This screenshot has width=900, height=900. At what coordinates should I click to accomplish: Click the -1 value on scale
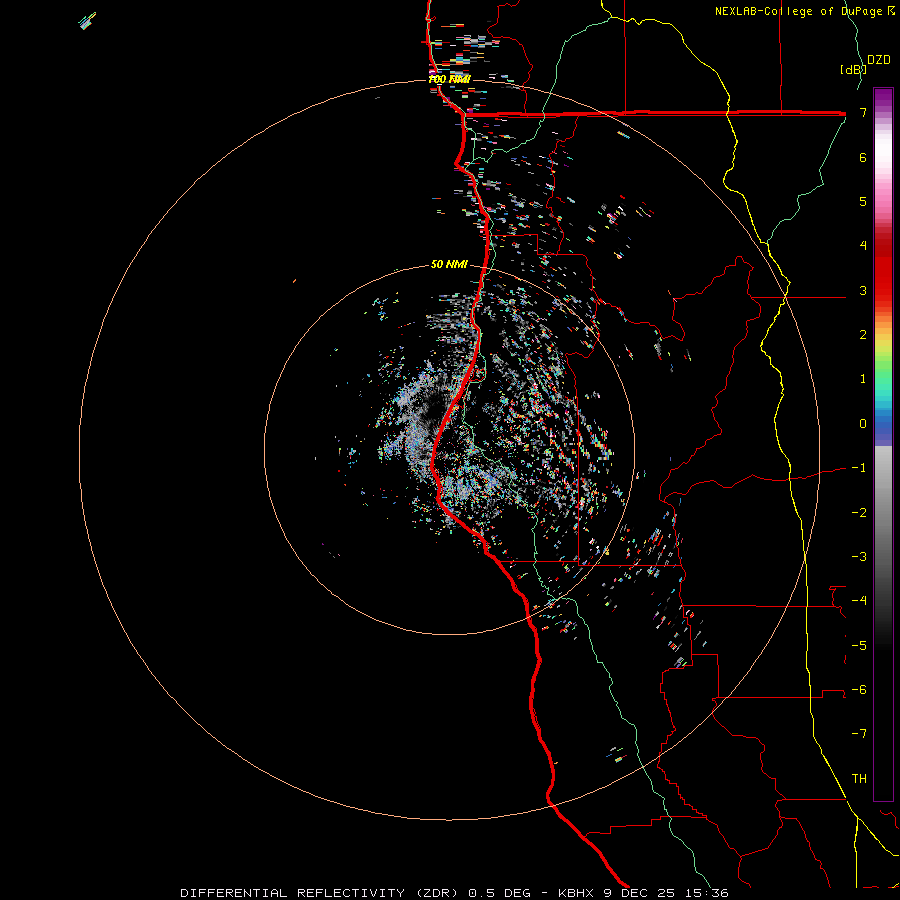859,468
